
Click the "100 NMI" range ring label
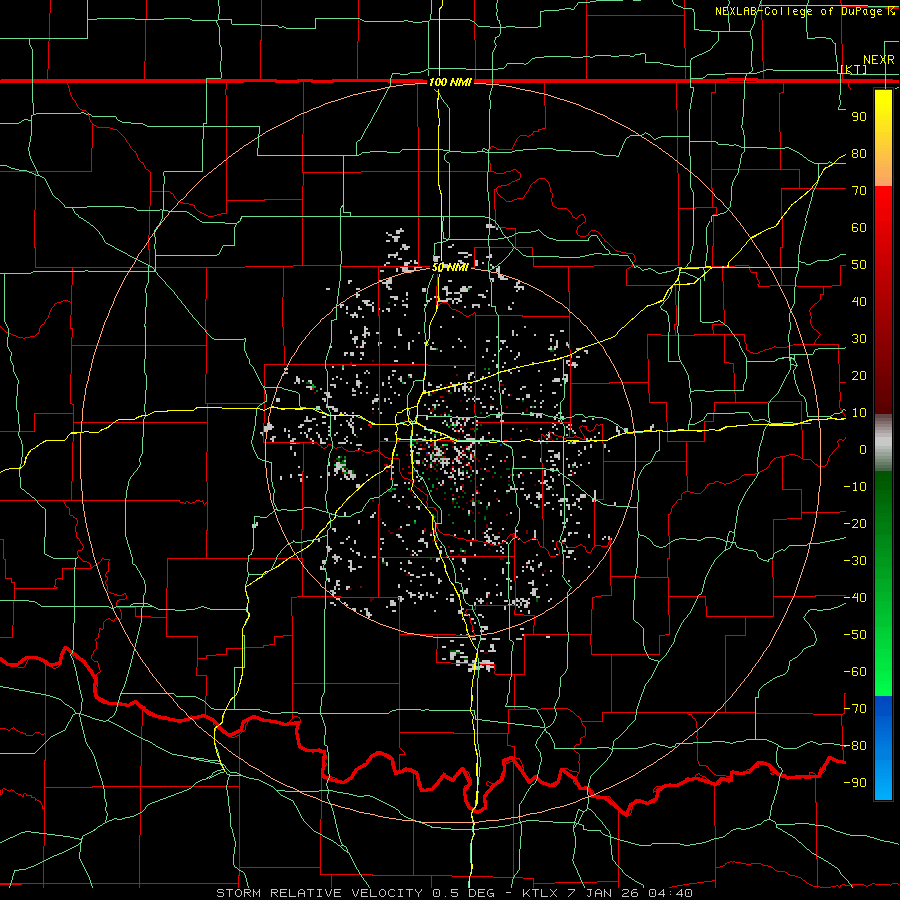pyautogui.click(x=450, y=82)
